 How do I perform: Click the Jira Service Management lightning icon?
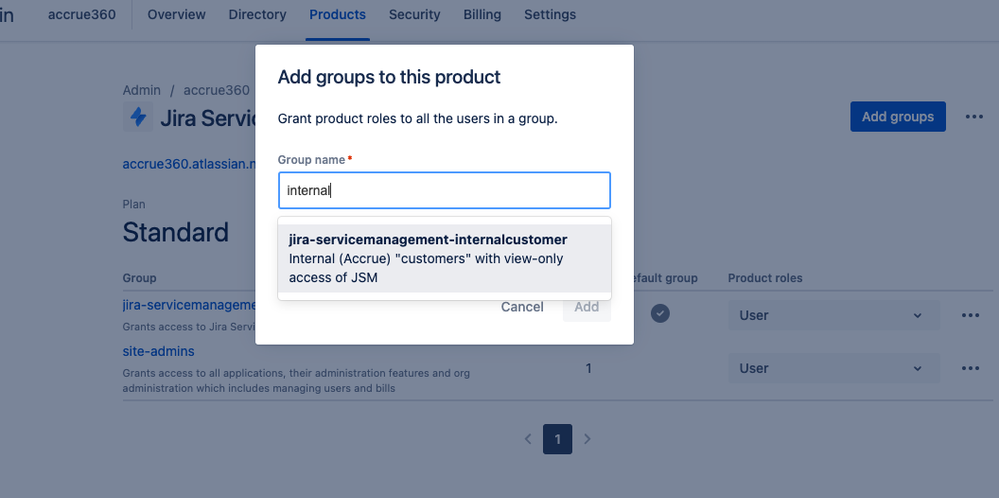coord(138,117)
